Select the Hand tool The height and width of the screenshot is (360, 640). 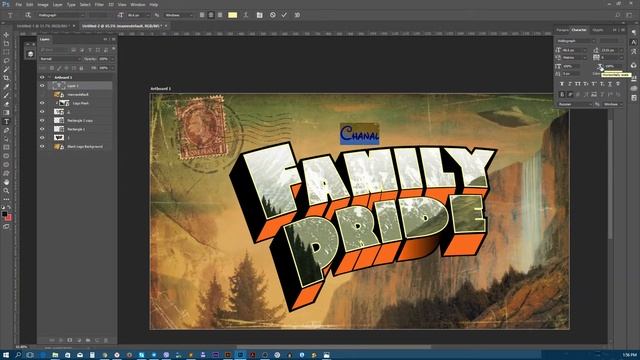pyautogui.click(x=6, y=182)
